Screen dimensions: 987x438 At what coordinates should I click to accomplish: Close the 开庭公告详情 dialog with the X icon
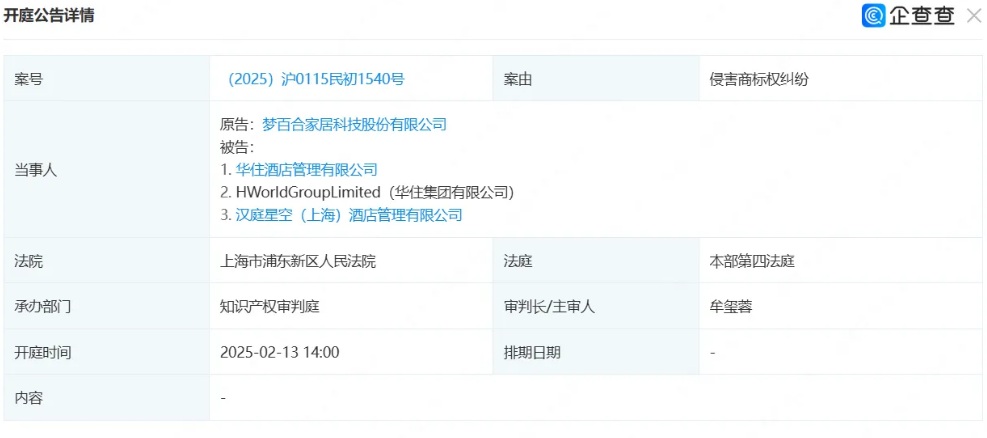(x=973, y=16)
